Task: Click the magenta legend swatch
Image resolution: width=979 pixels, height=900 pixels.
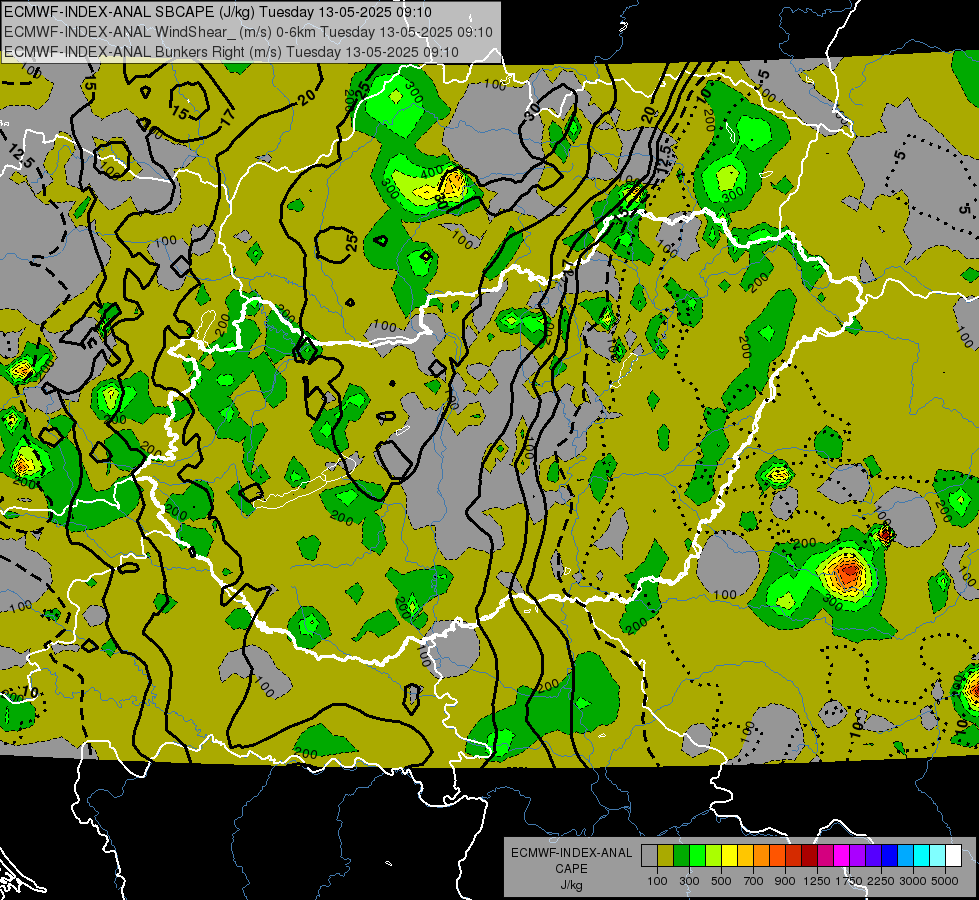Action: (x=842, y=856)
